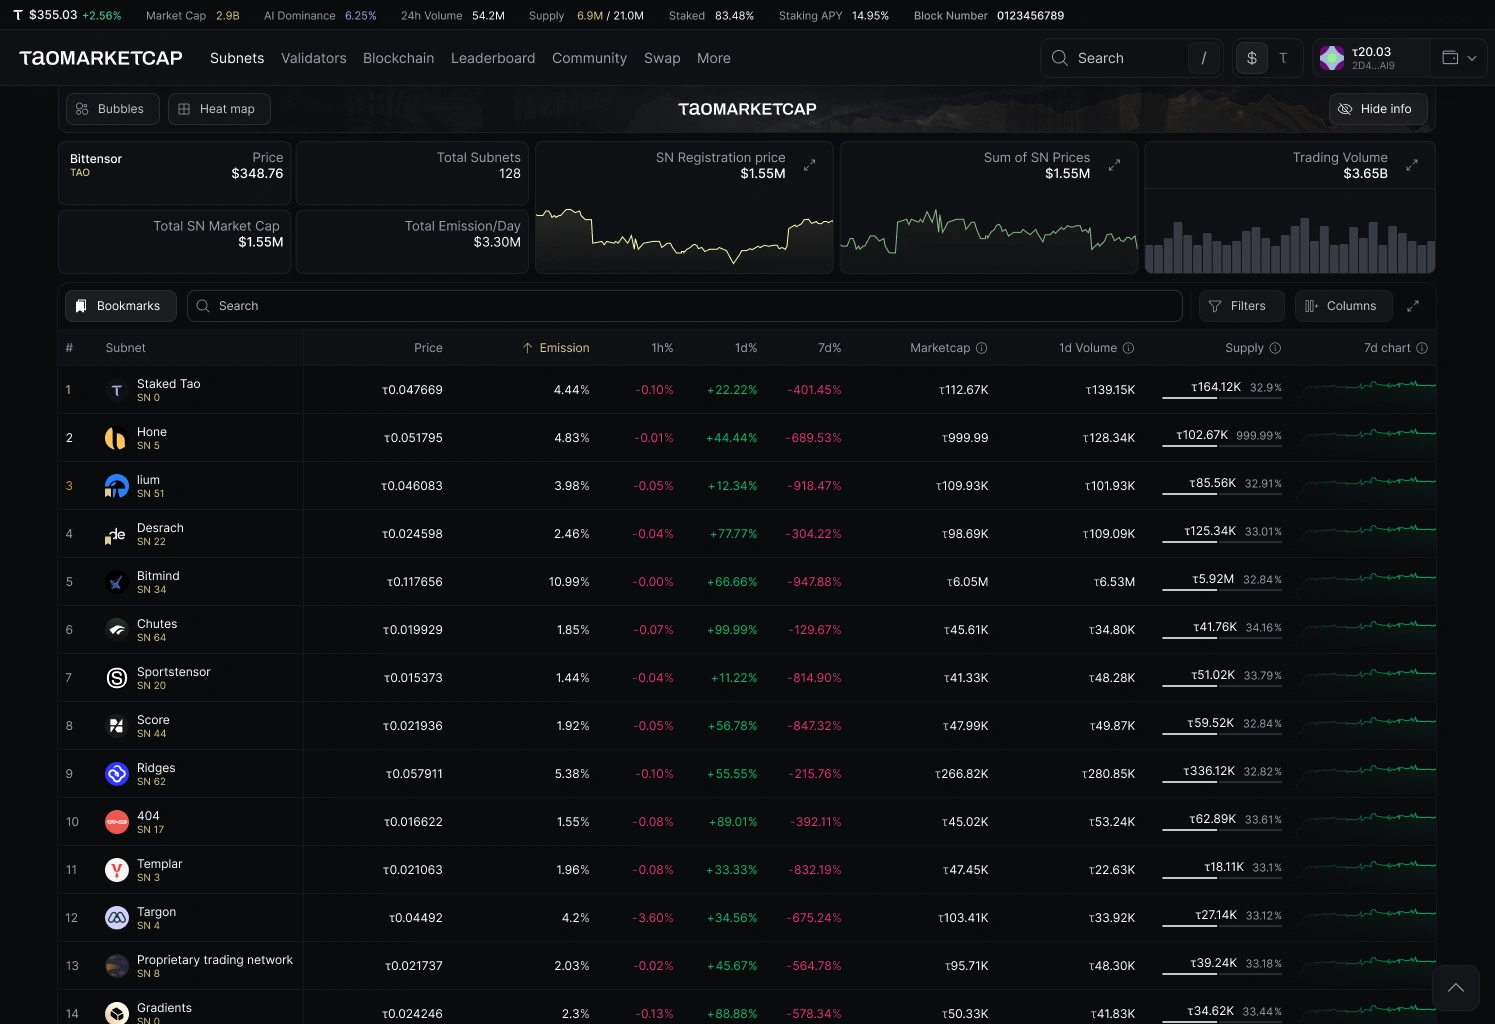Expand the SN Registration price chart
This screenshot has width=1495, height=1024.
(x=809, y=165)
